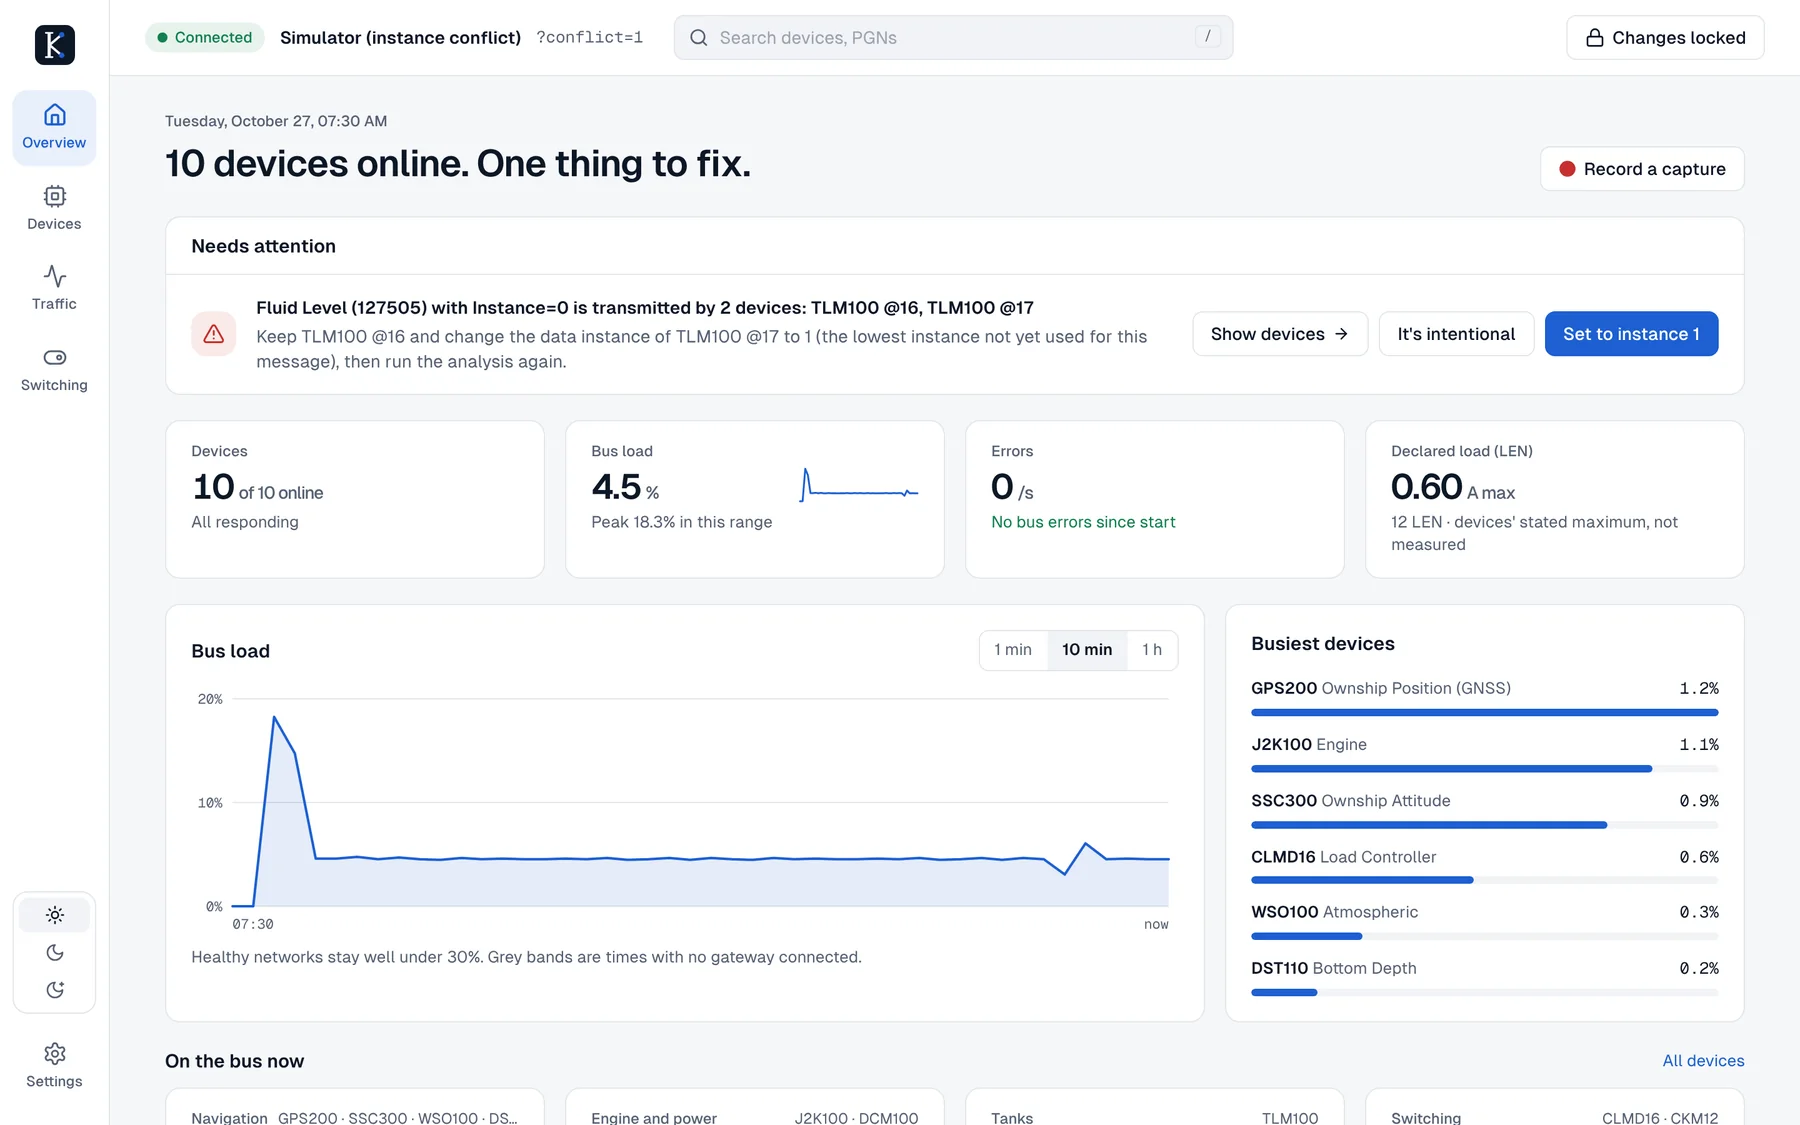Click the CLMD16 Load Controller row

pyautogui.click(x=1484, y=866)
